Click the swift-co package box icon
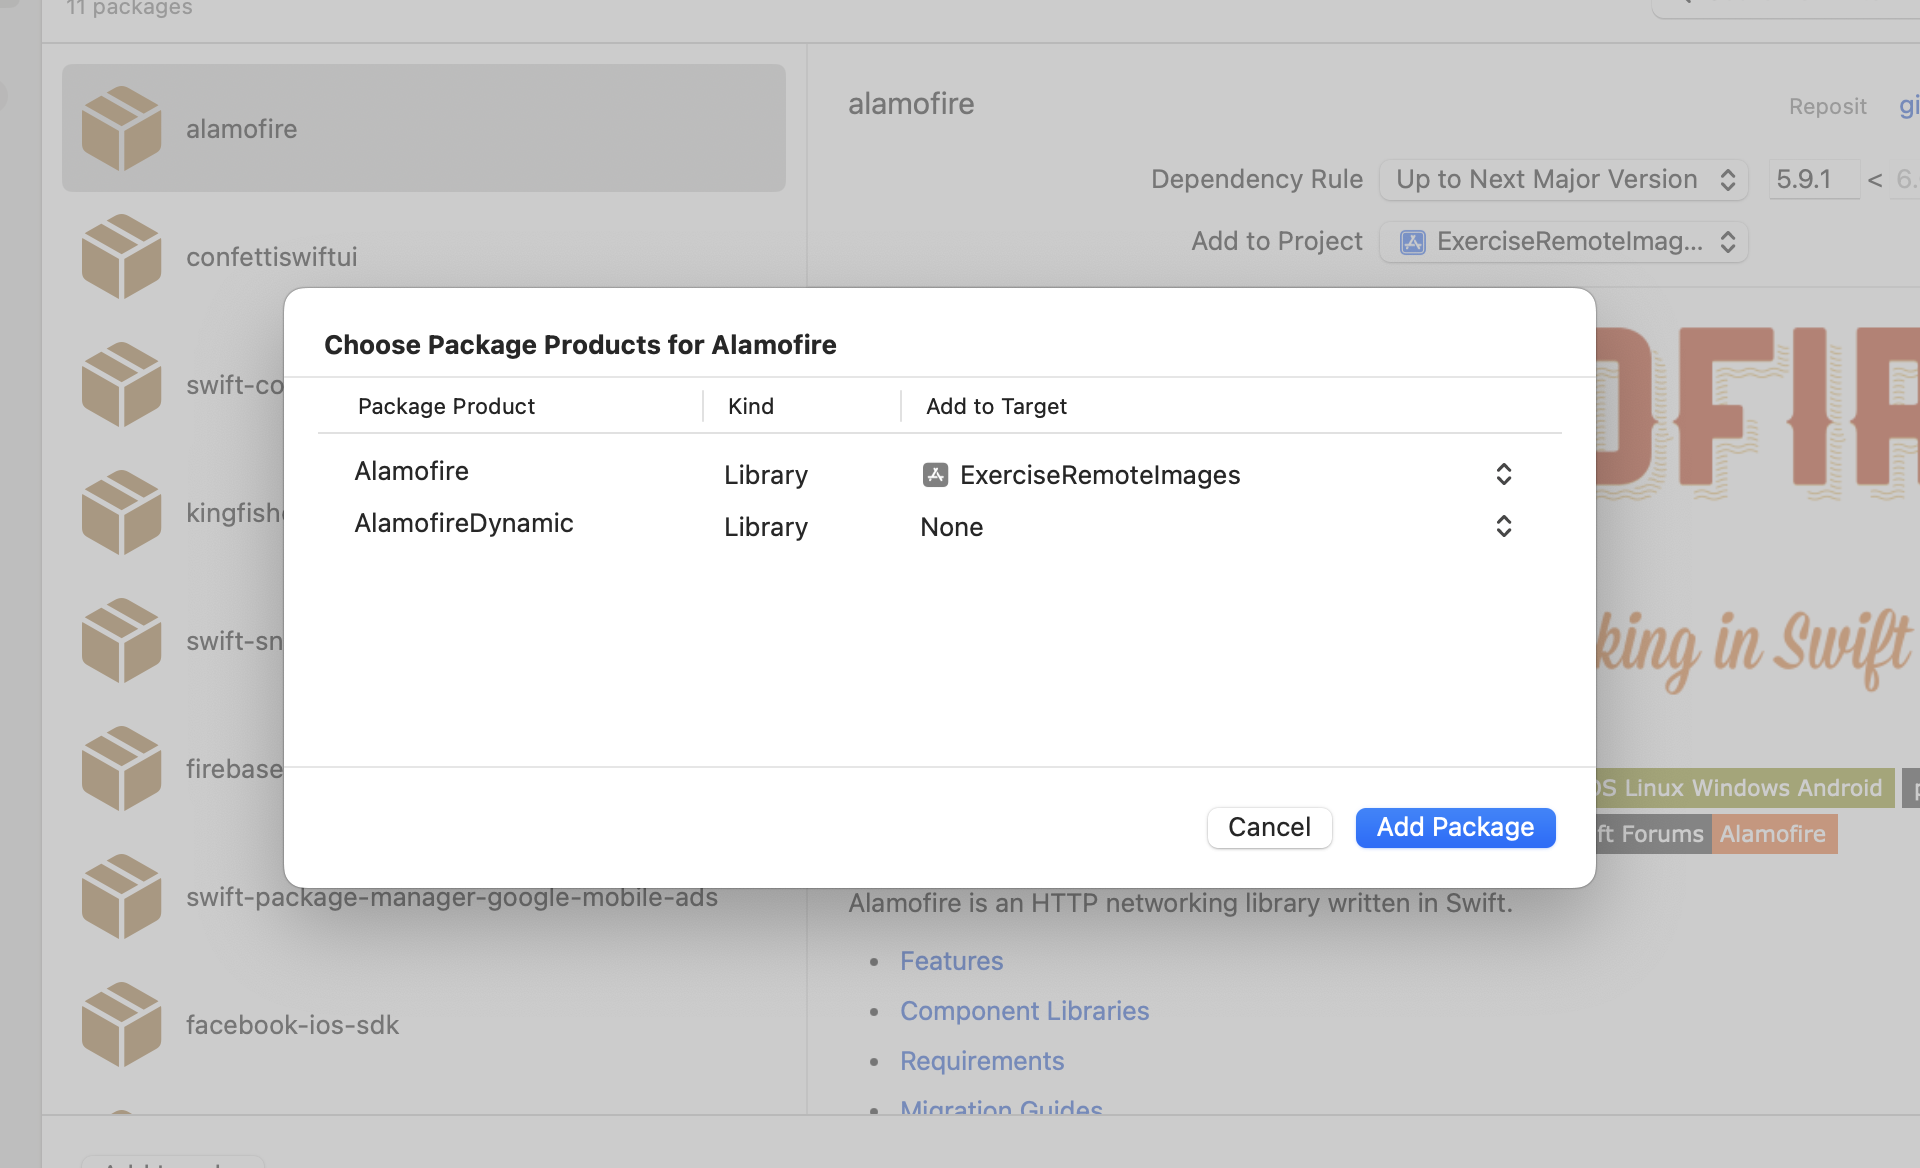The image size is (1920, 1168). (121, 384)
